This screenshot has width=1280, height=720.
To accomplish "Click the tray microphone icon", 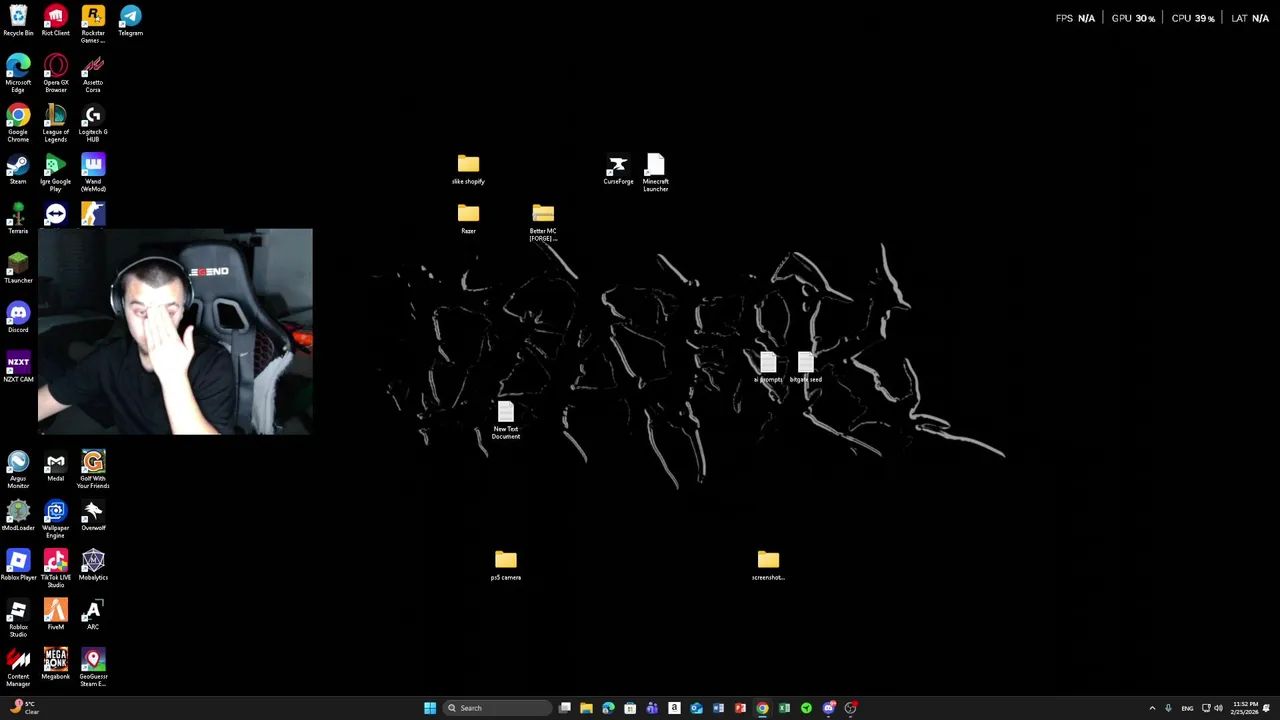I will click(1168, 708).
